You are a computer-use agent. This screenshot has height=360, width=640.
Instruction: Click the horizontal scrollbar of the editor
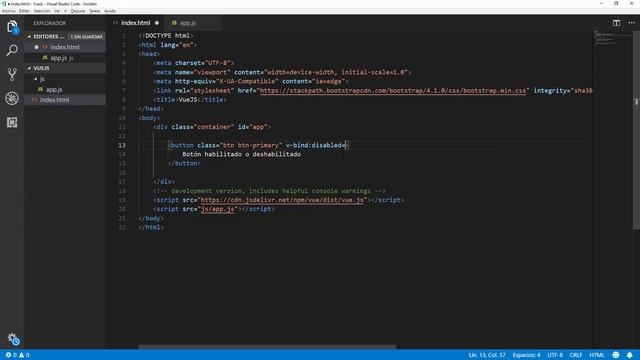click(267, 347)
